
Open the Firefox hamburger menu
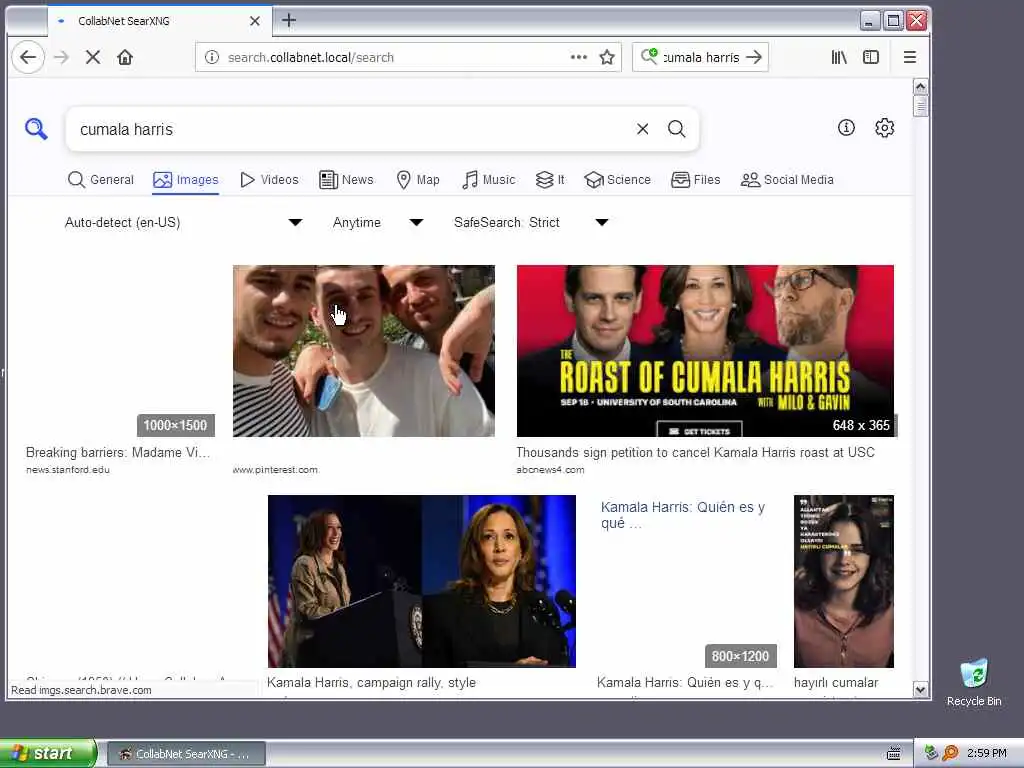[x=910, y=57]
